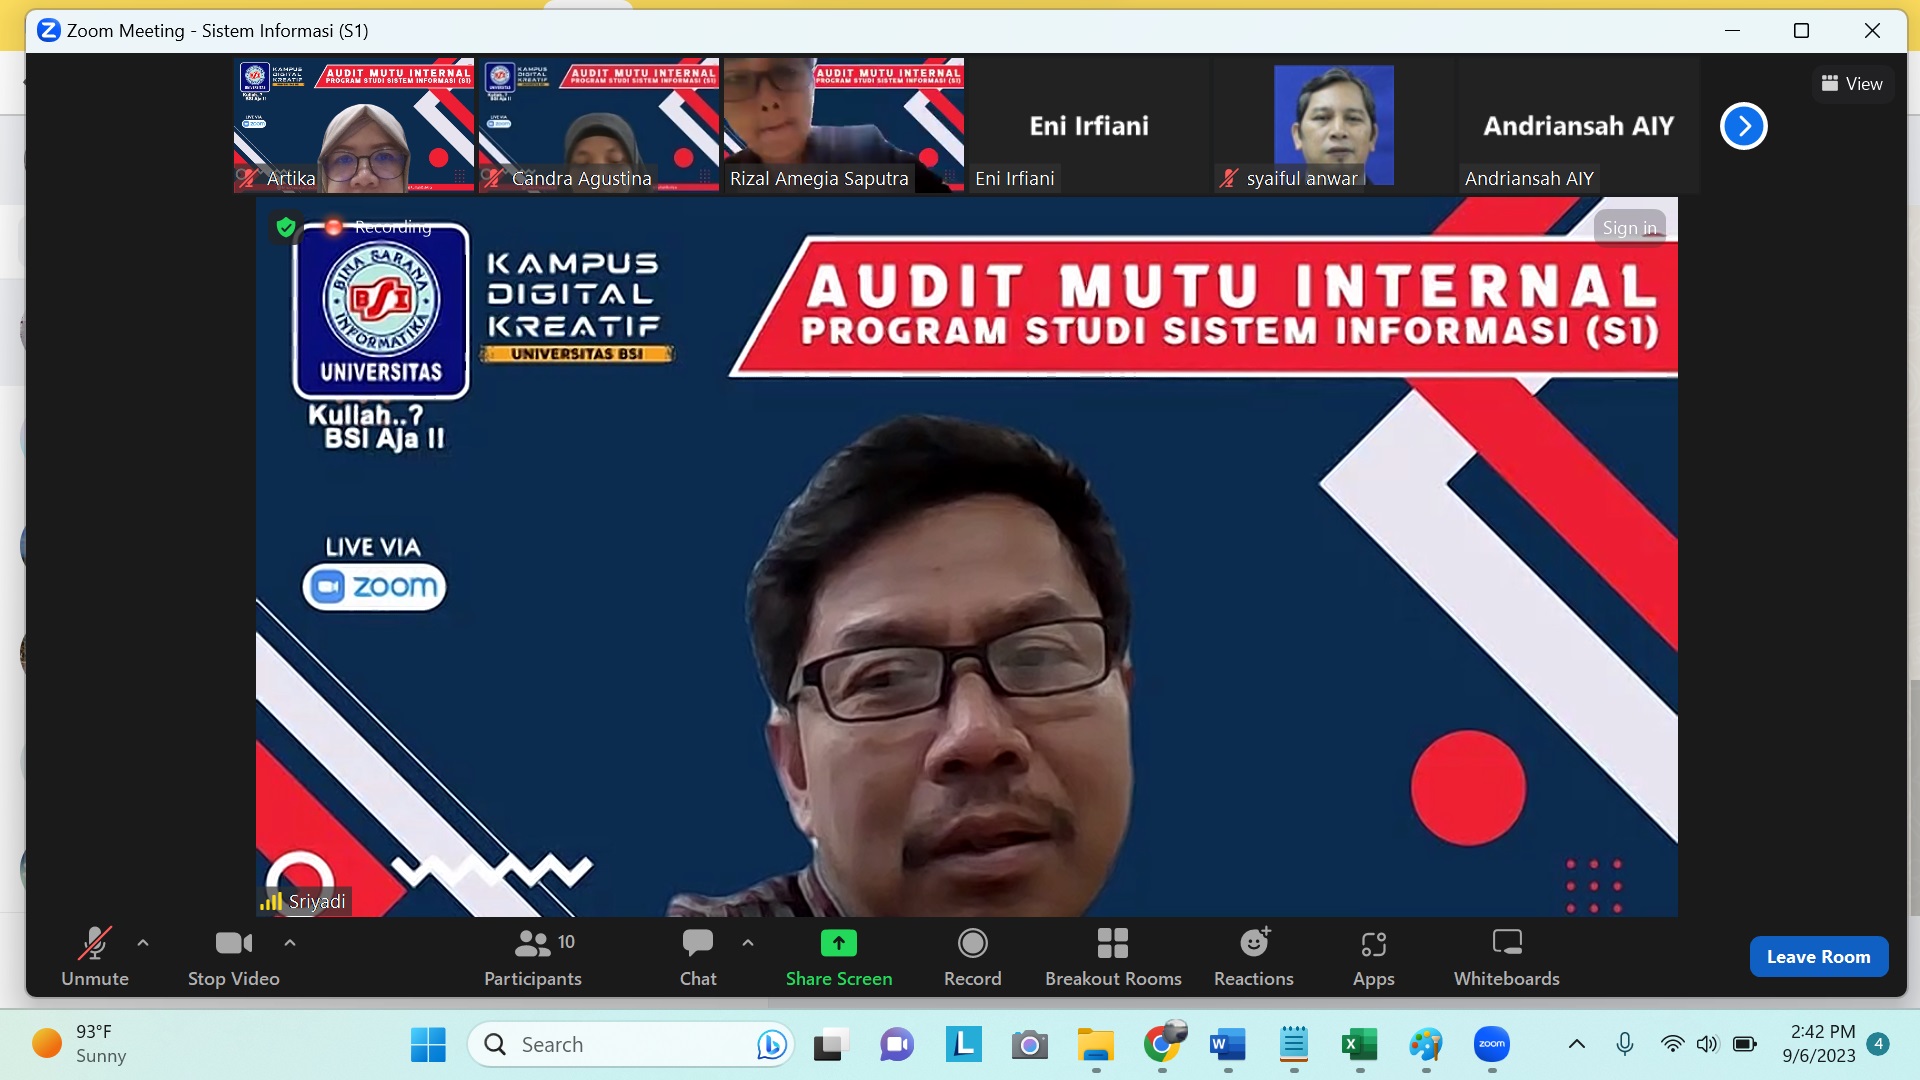Maximize the Zoom Meeting window
The image size is (1920, 1080).
click(x=1802, y=31)
